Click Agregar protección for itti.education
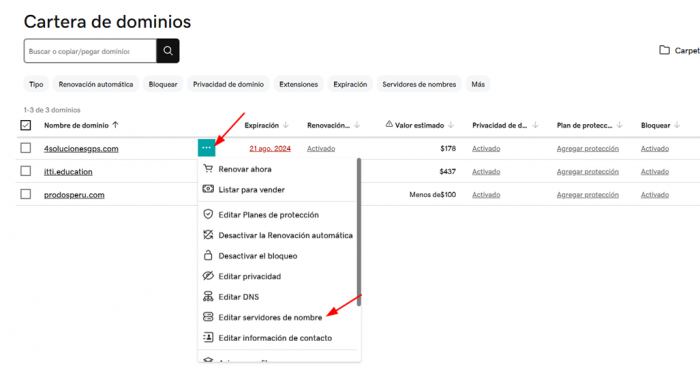 (x=588, y=172)
